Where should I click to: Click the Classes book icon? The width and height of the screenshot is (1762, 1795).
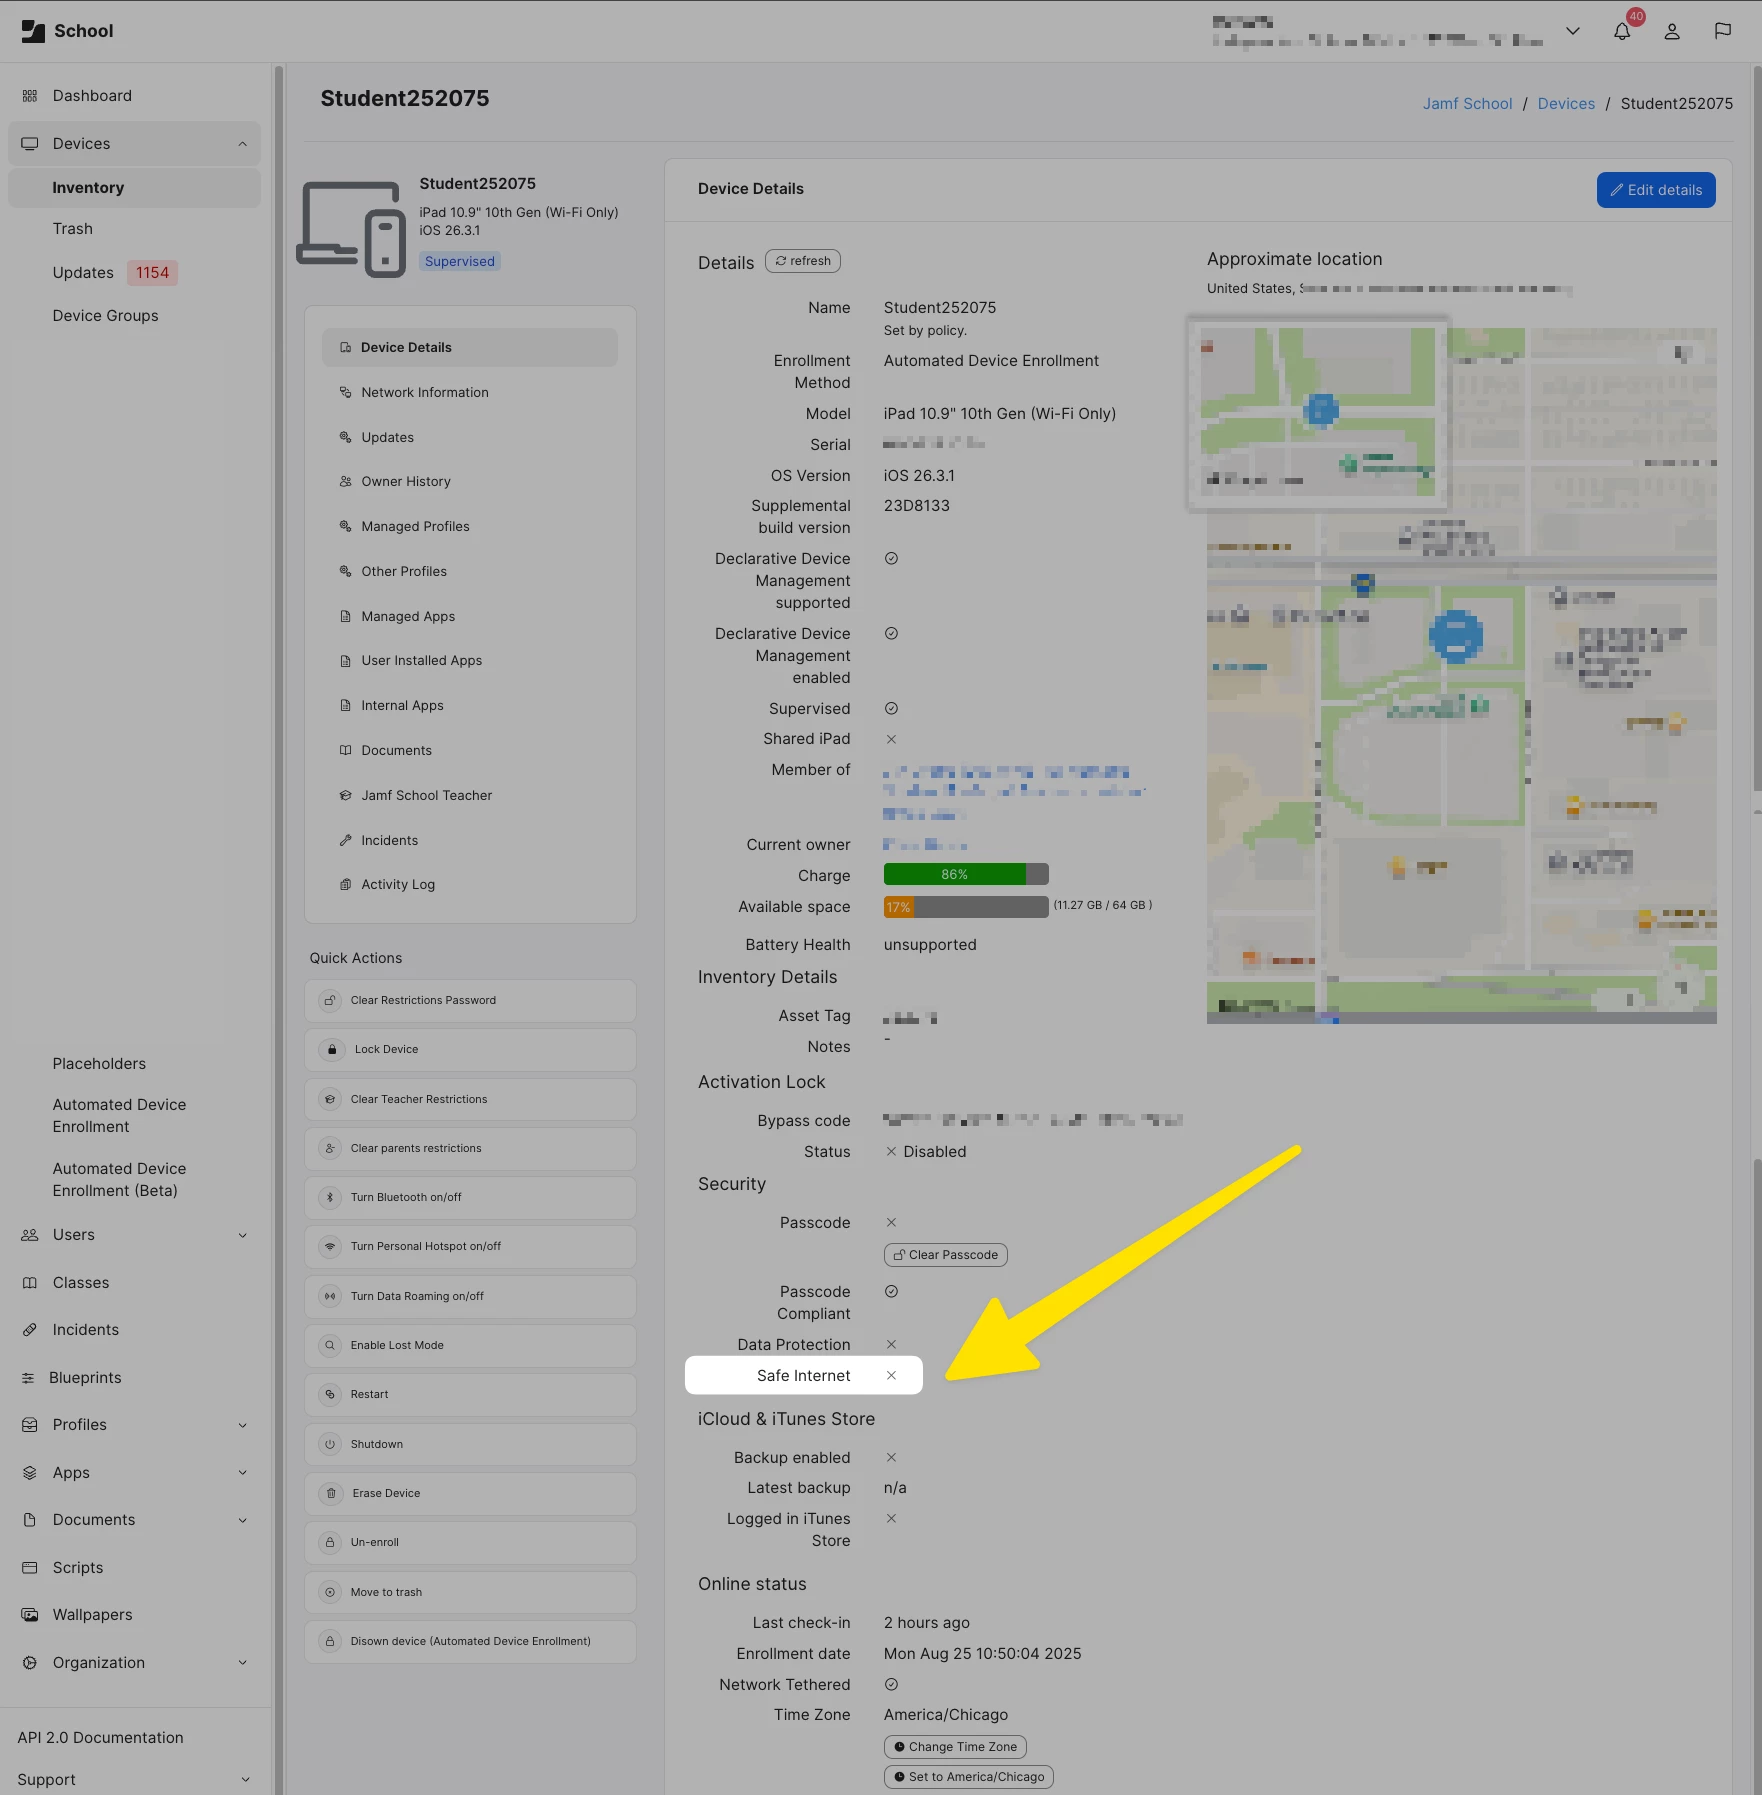pos(30,1283)
